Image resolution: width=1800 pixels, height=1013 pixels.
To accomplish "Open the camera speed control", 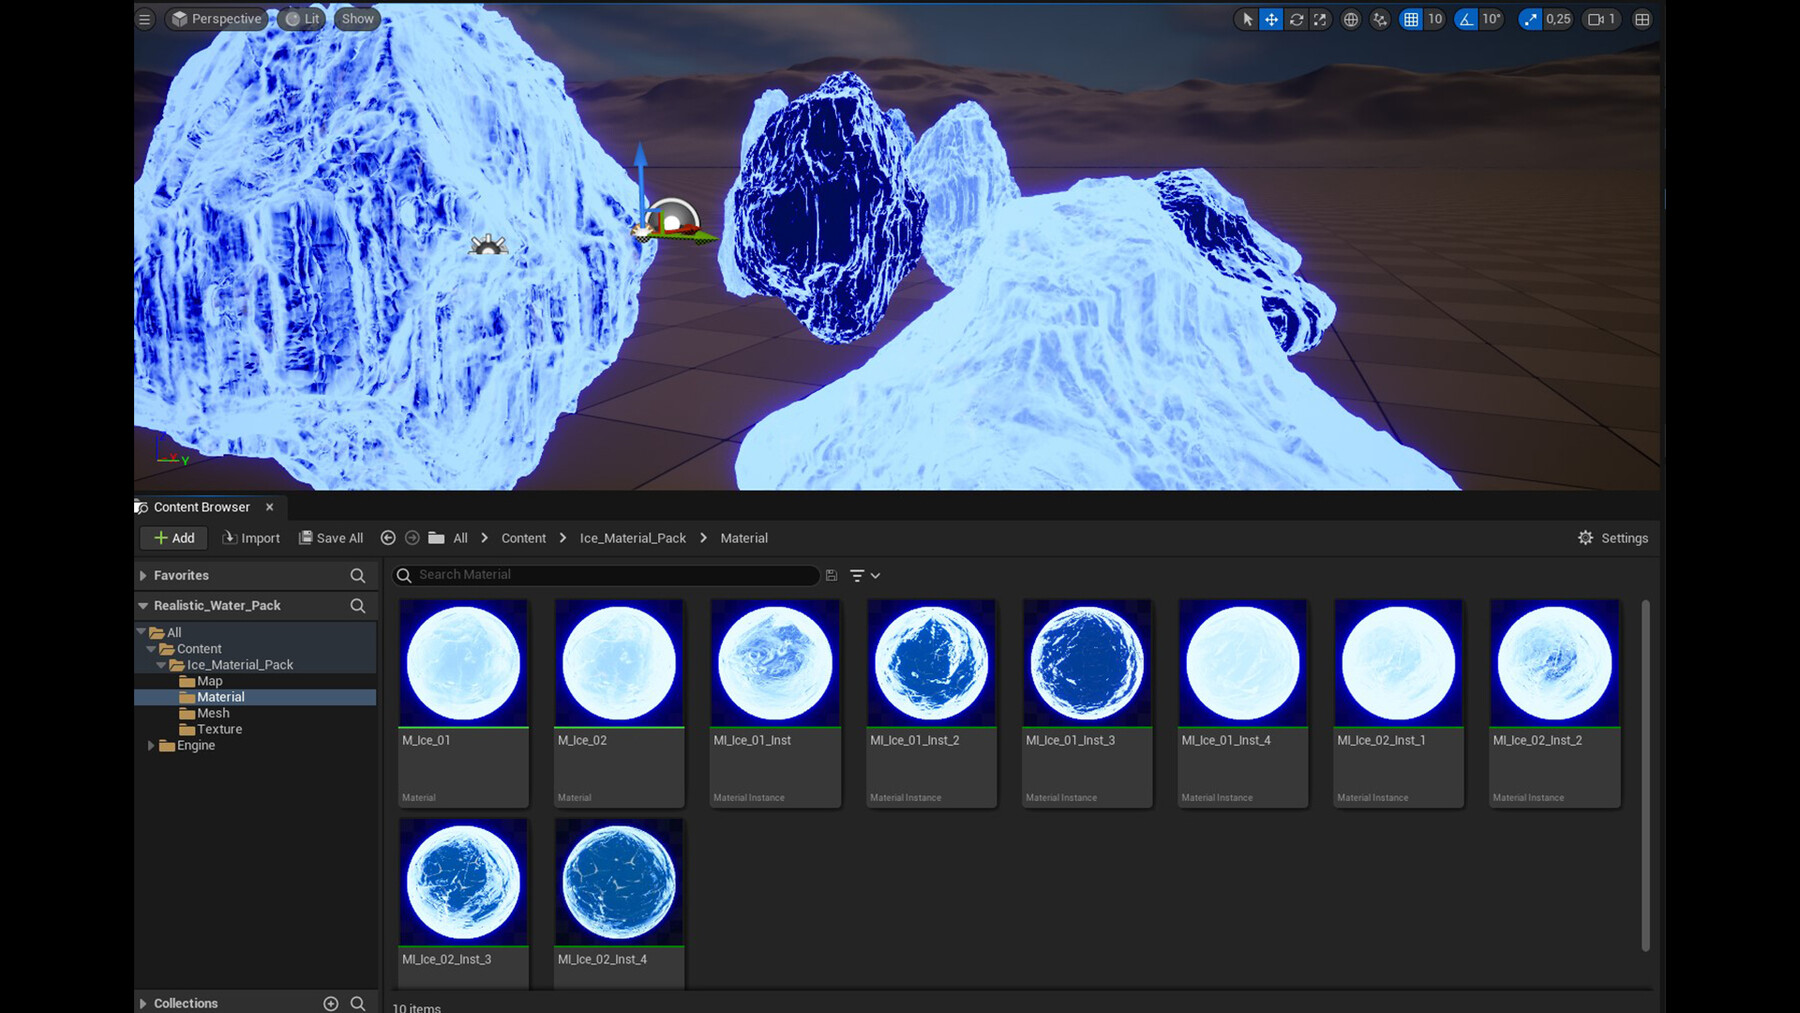I will click(1600, 19).
